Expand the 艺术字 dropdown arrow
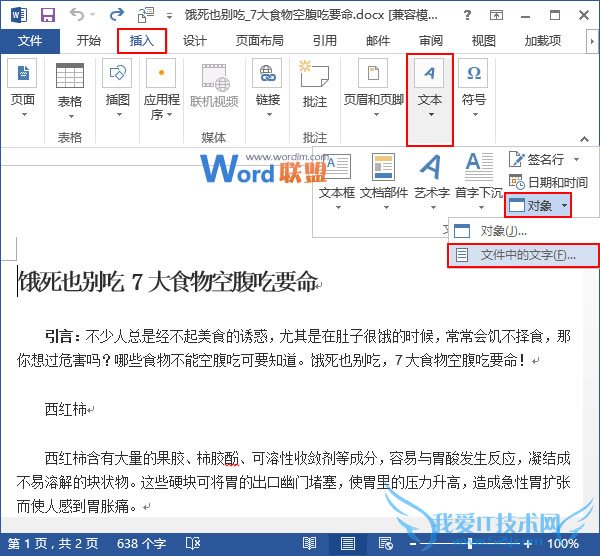The height and width of the screenshot is (556, 600). [433, 207]
